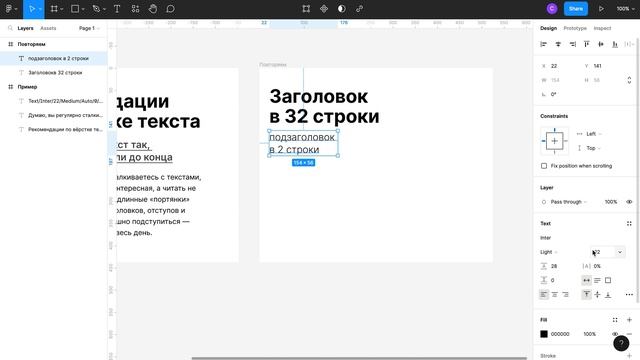The image size is (640, 360).
Task: Click the line height field
Action: 558,266
